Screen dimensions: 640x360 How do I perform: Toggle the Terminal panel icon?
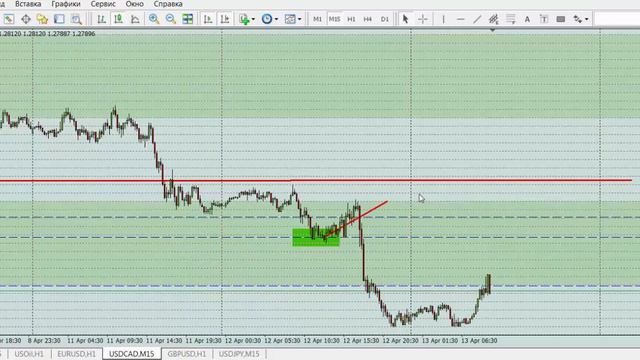coord(59,19)
